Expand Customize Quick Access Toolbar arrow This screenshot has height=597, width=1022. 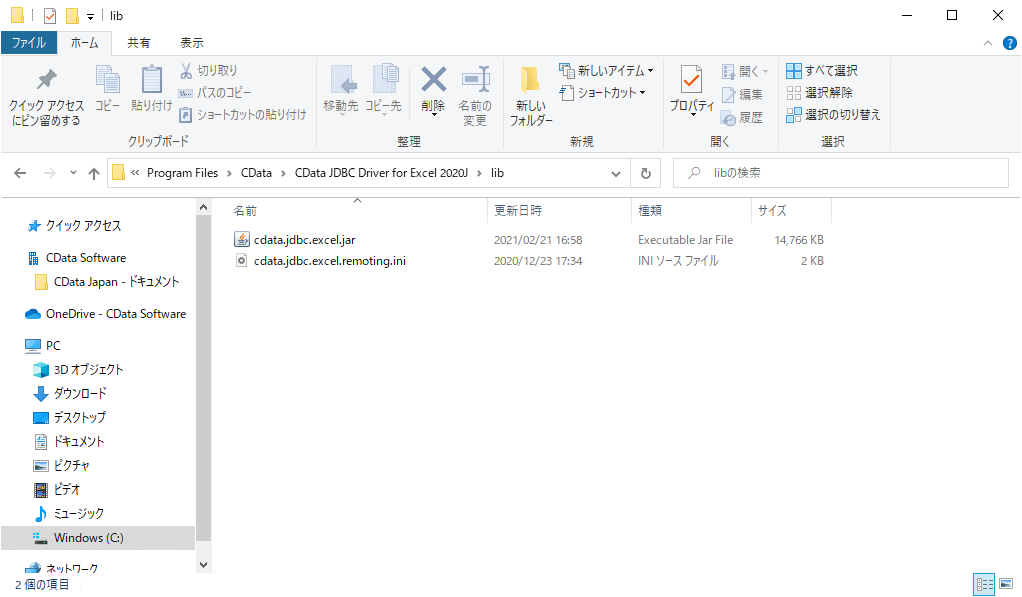91,17
